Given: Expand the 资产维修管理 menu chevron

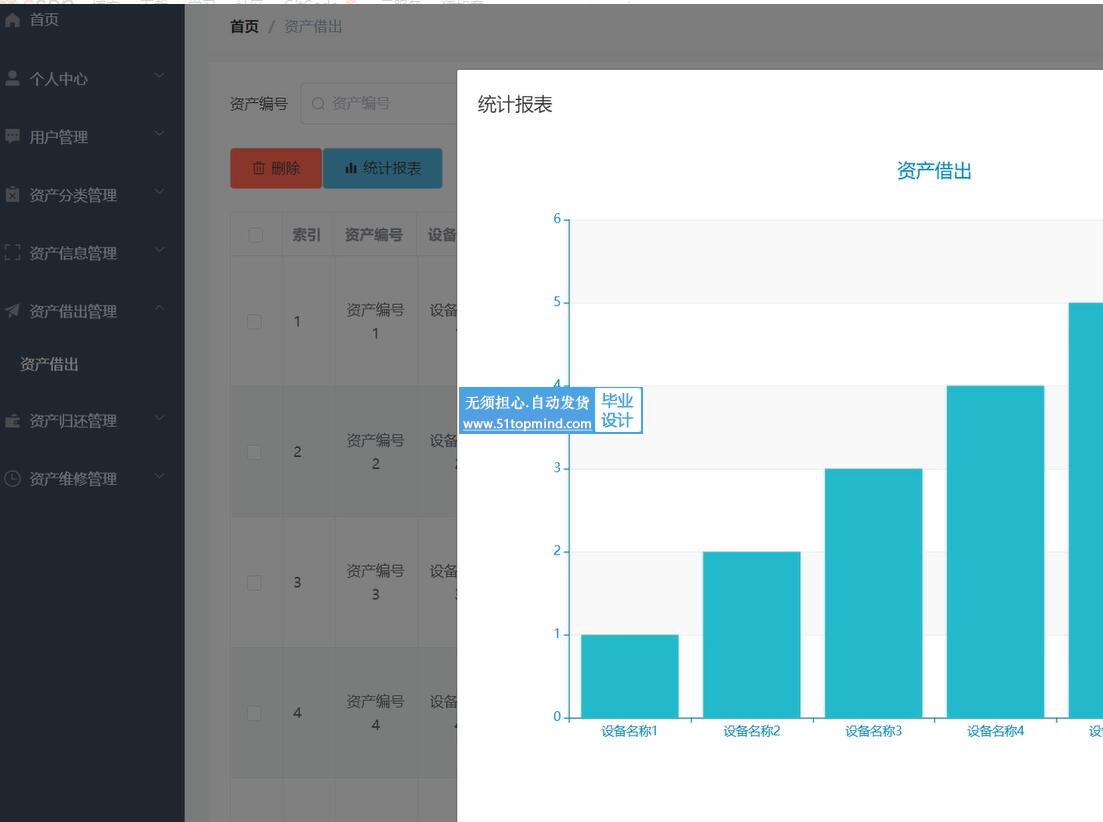Looking at the screenshot, I should click(160, 477).
